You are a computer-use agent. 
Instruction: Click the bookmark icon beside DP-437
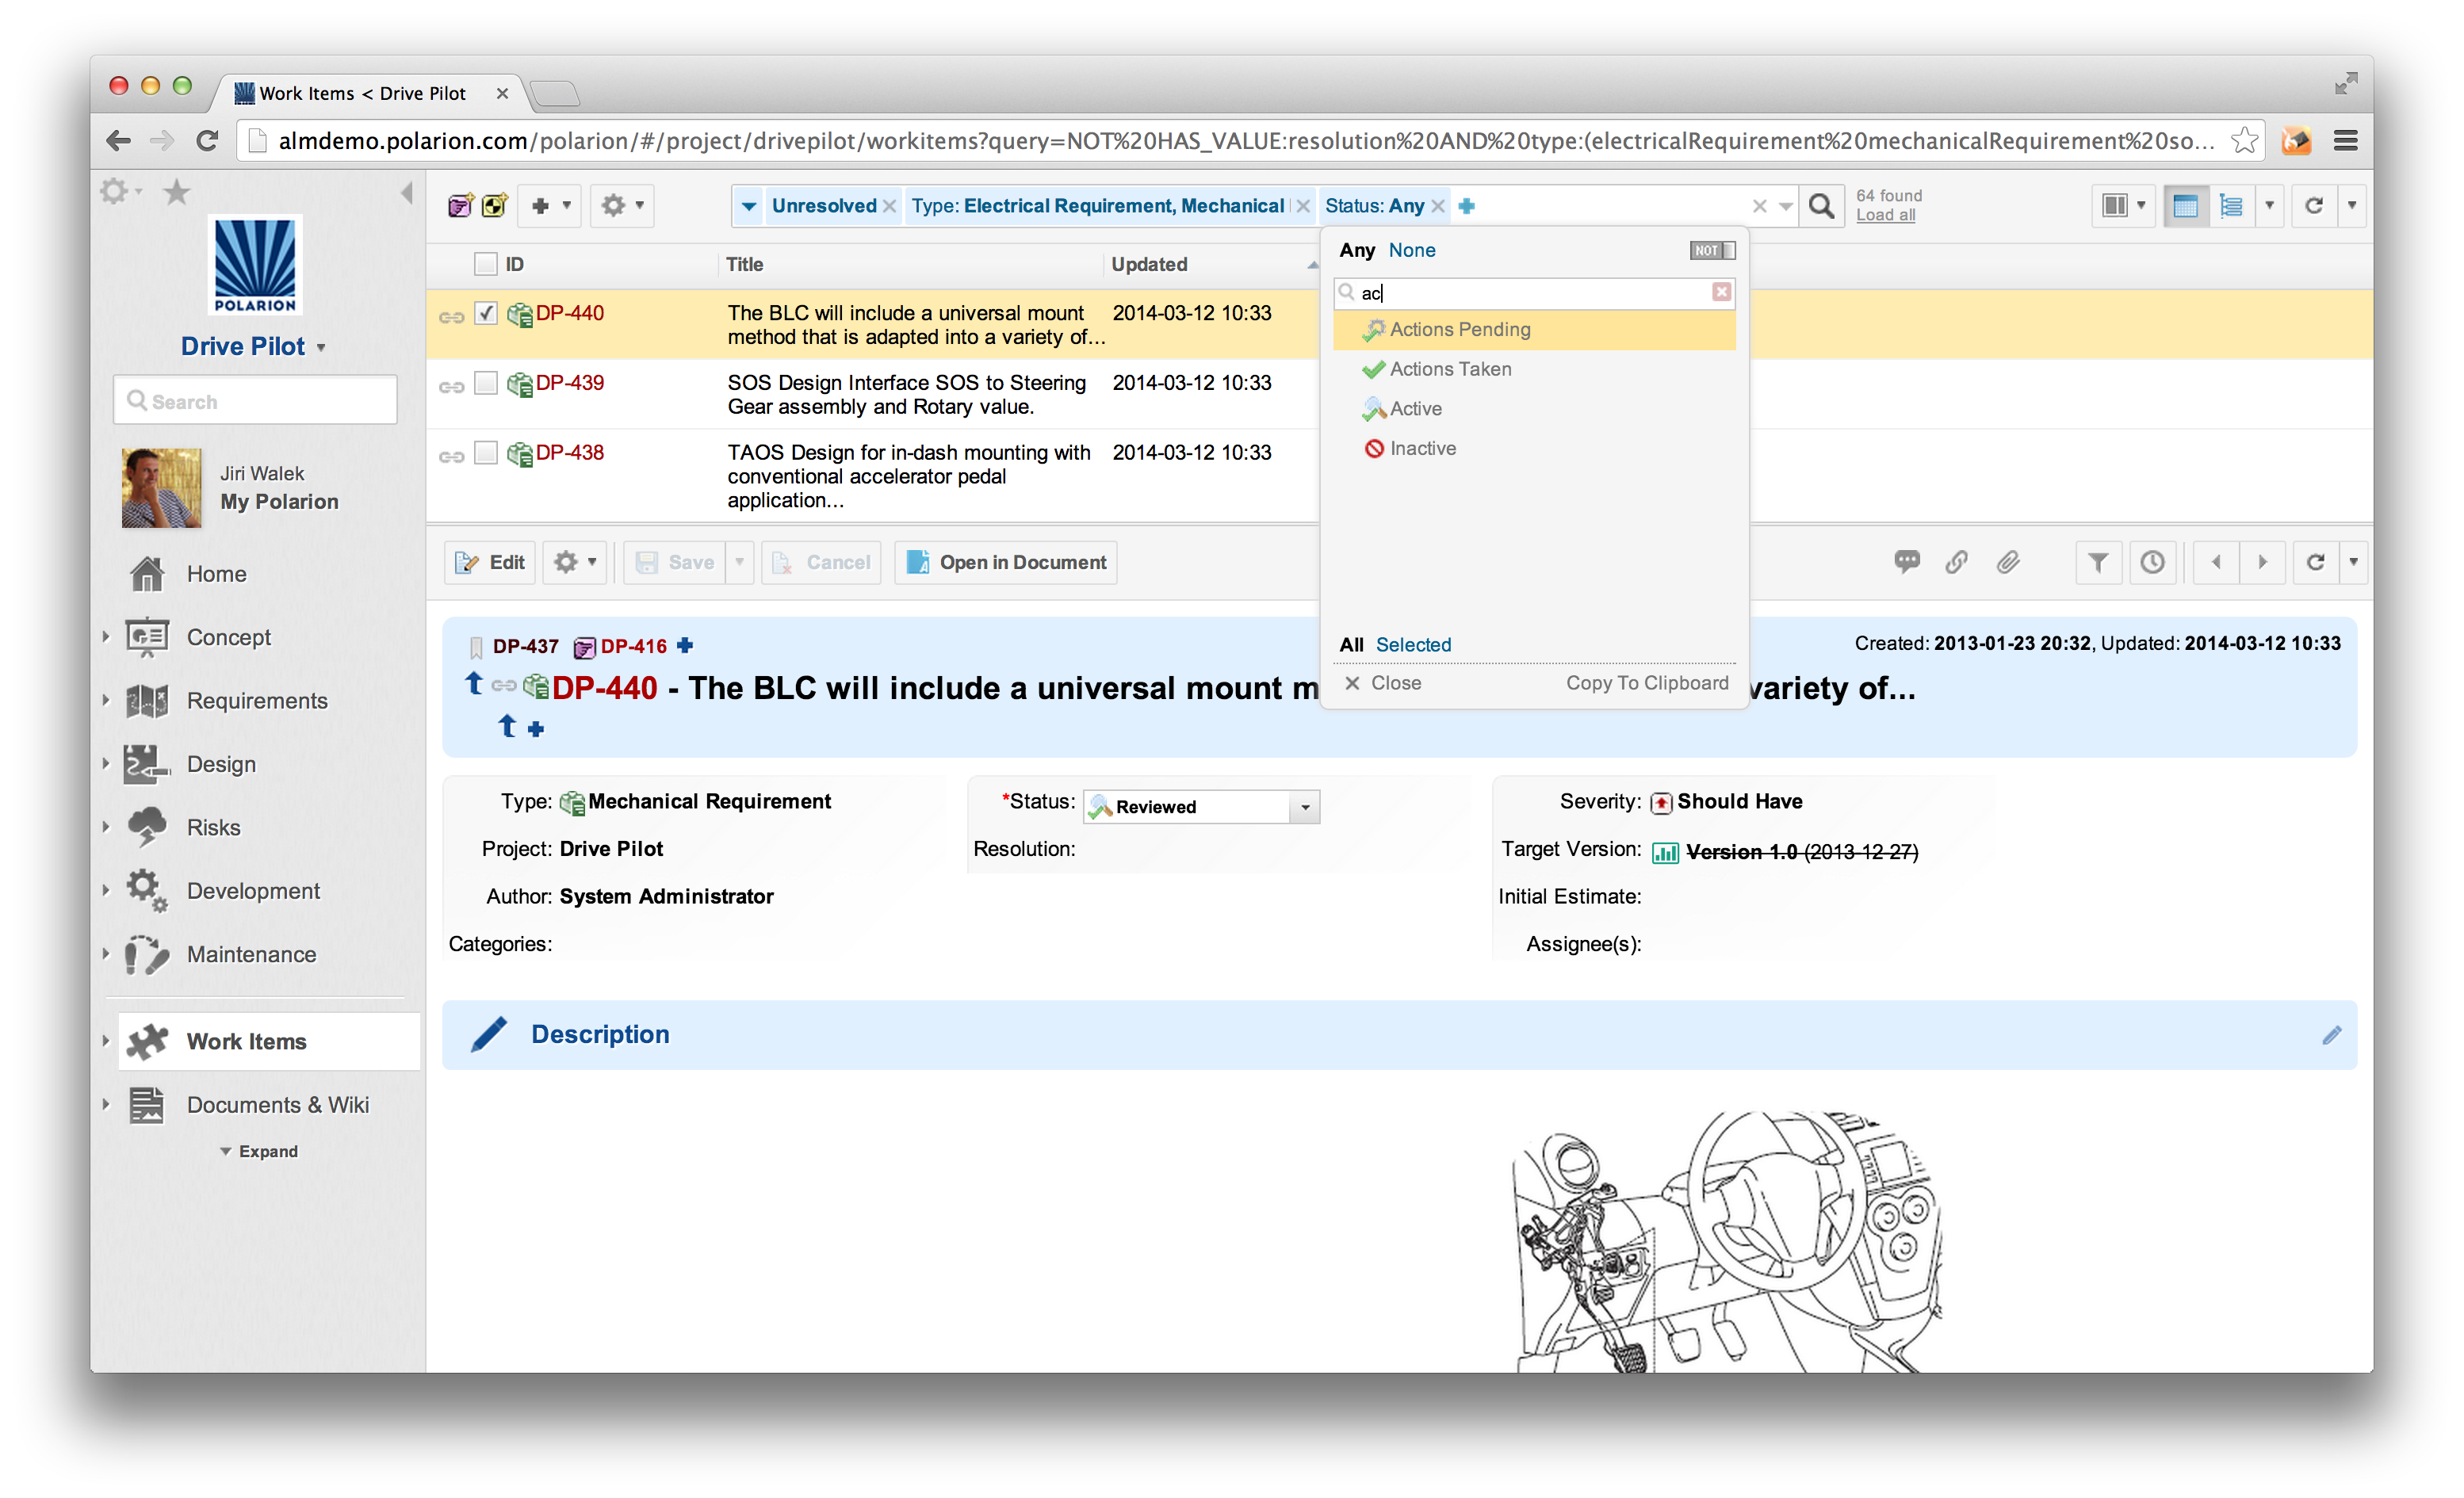click(475, 645)
